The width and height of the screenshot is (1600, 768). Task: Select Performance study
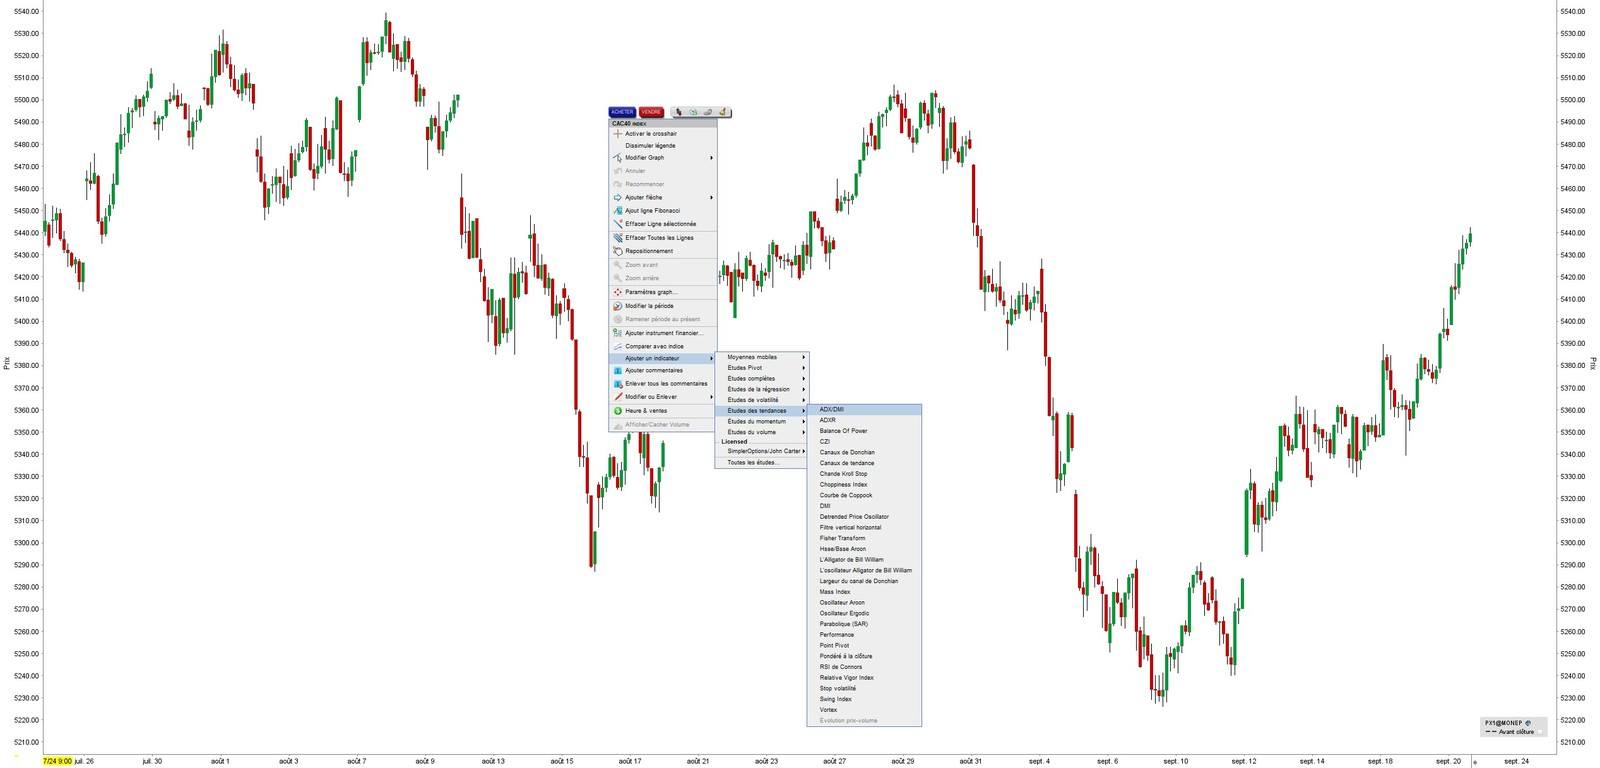(x=864, y=635)
